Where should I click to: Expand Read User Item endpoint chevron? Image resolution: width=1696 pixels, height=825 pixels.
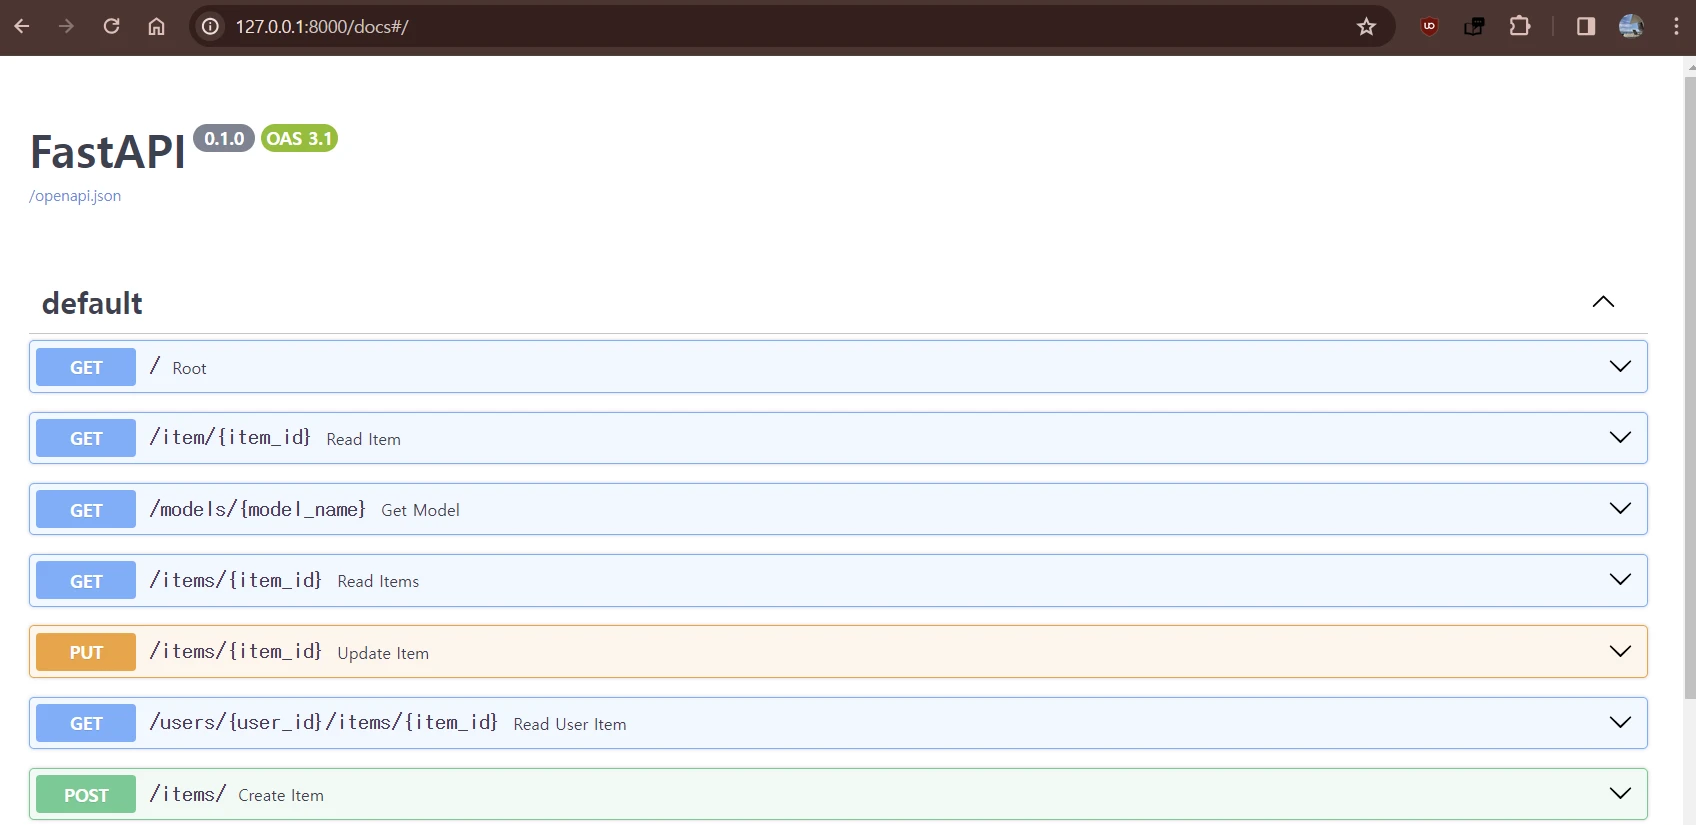[x=1620, y=722]
